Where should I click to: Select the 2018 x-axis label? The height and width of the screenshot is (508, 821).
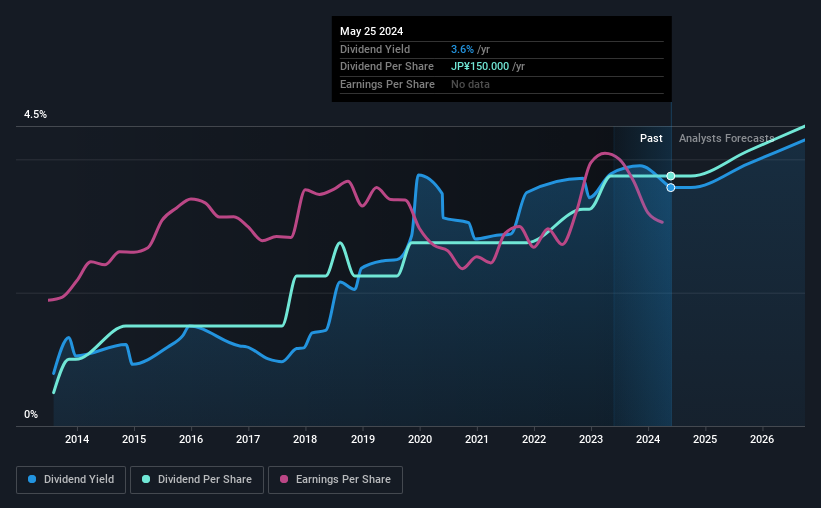click(305, 439)
